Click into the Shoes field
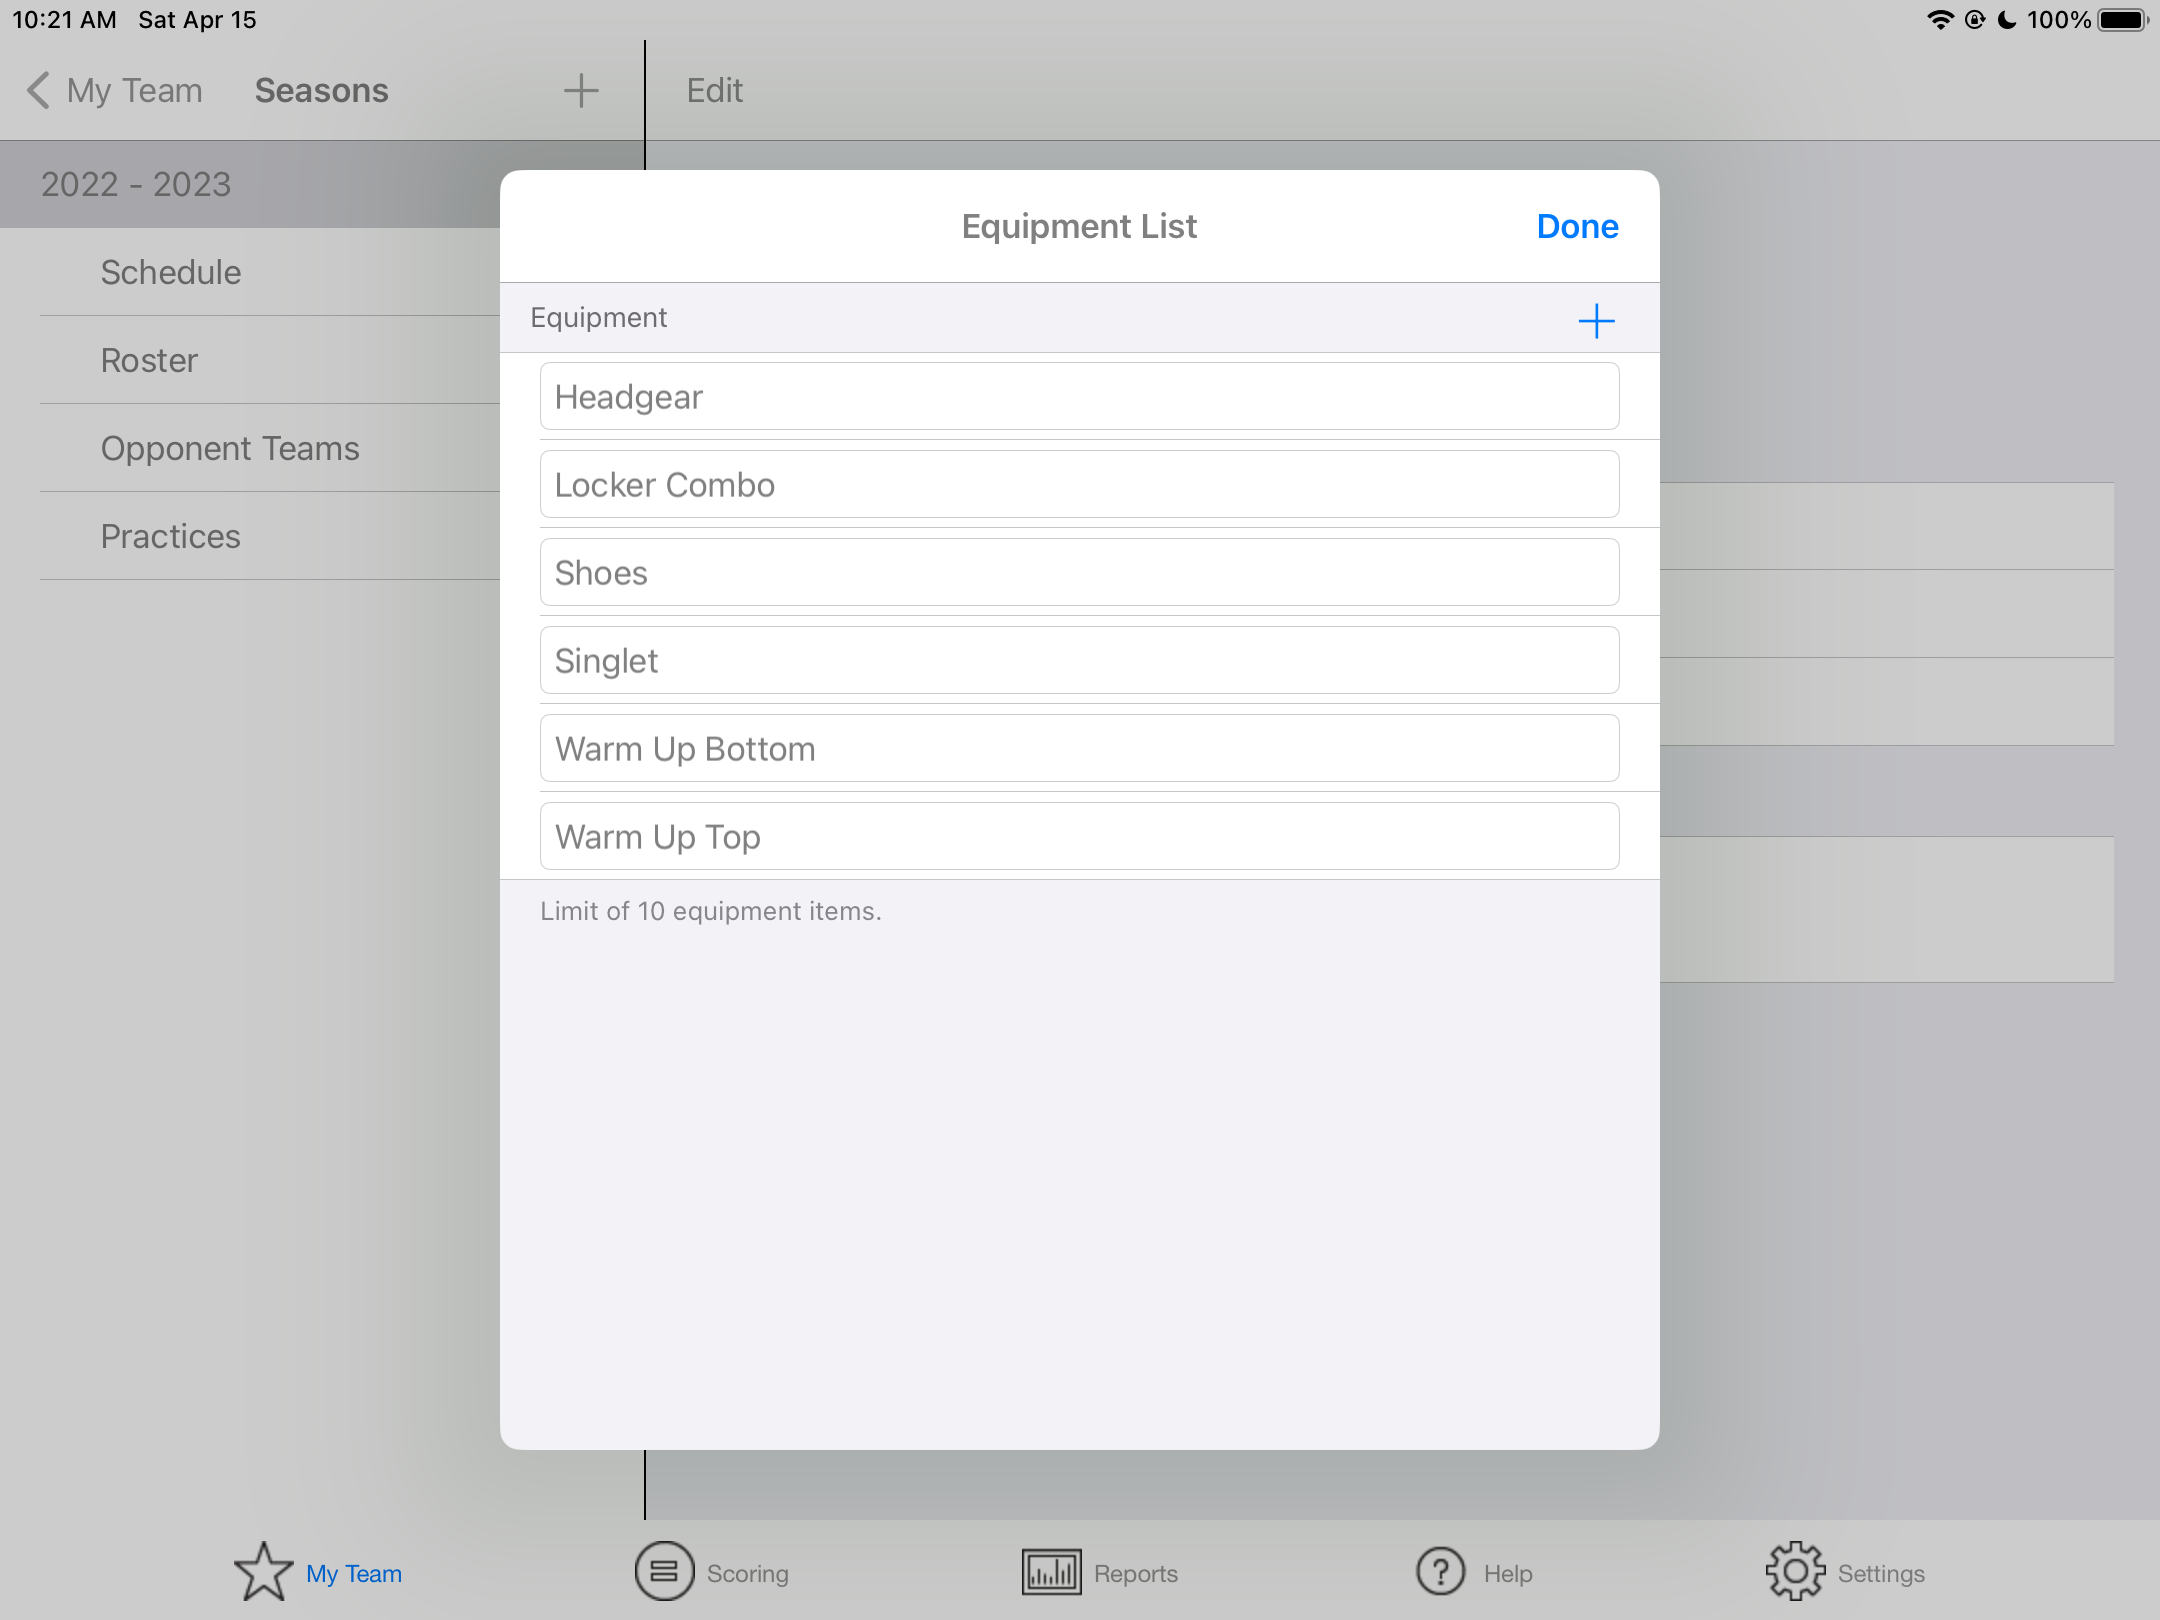The image size is (2160, 1620). [x=1078, y=573]
